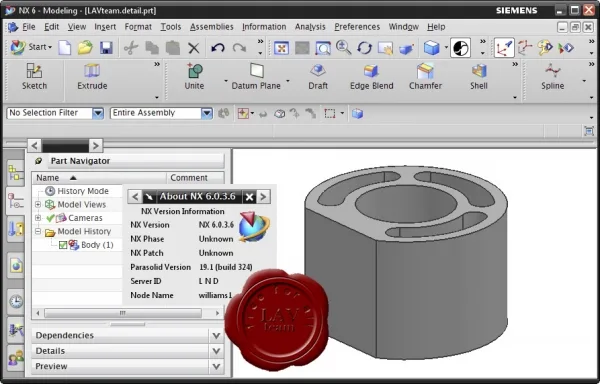Open the File menu

29,27
